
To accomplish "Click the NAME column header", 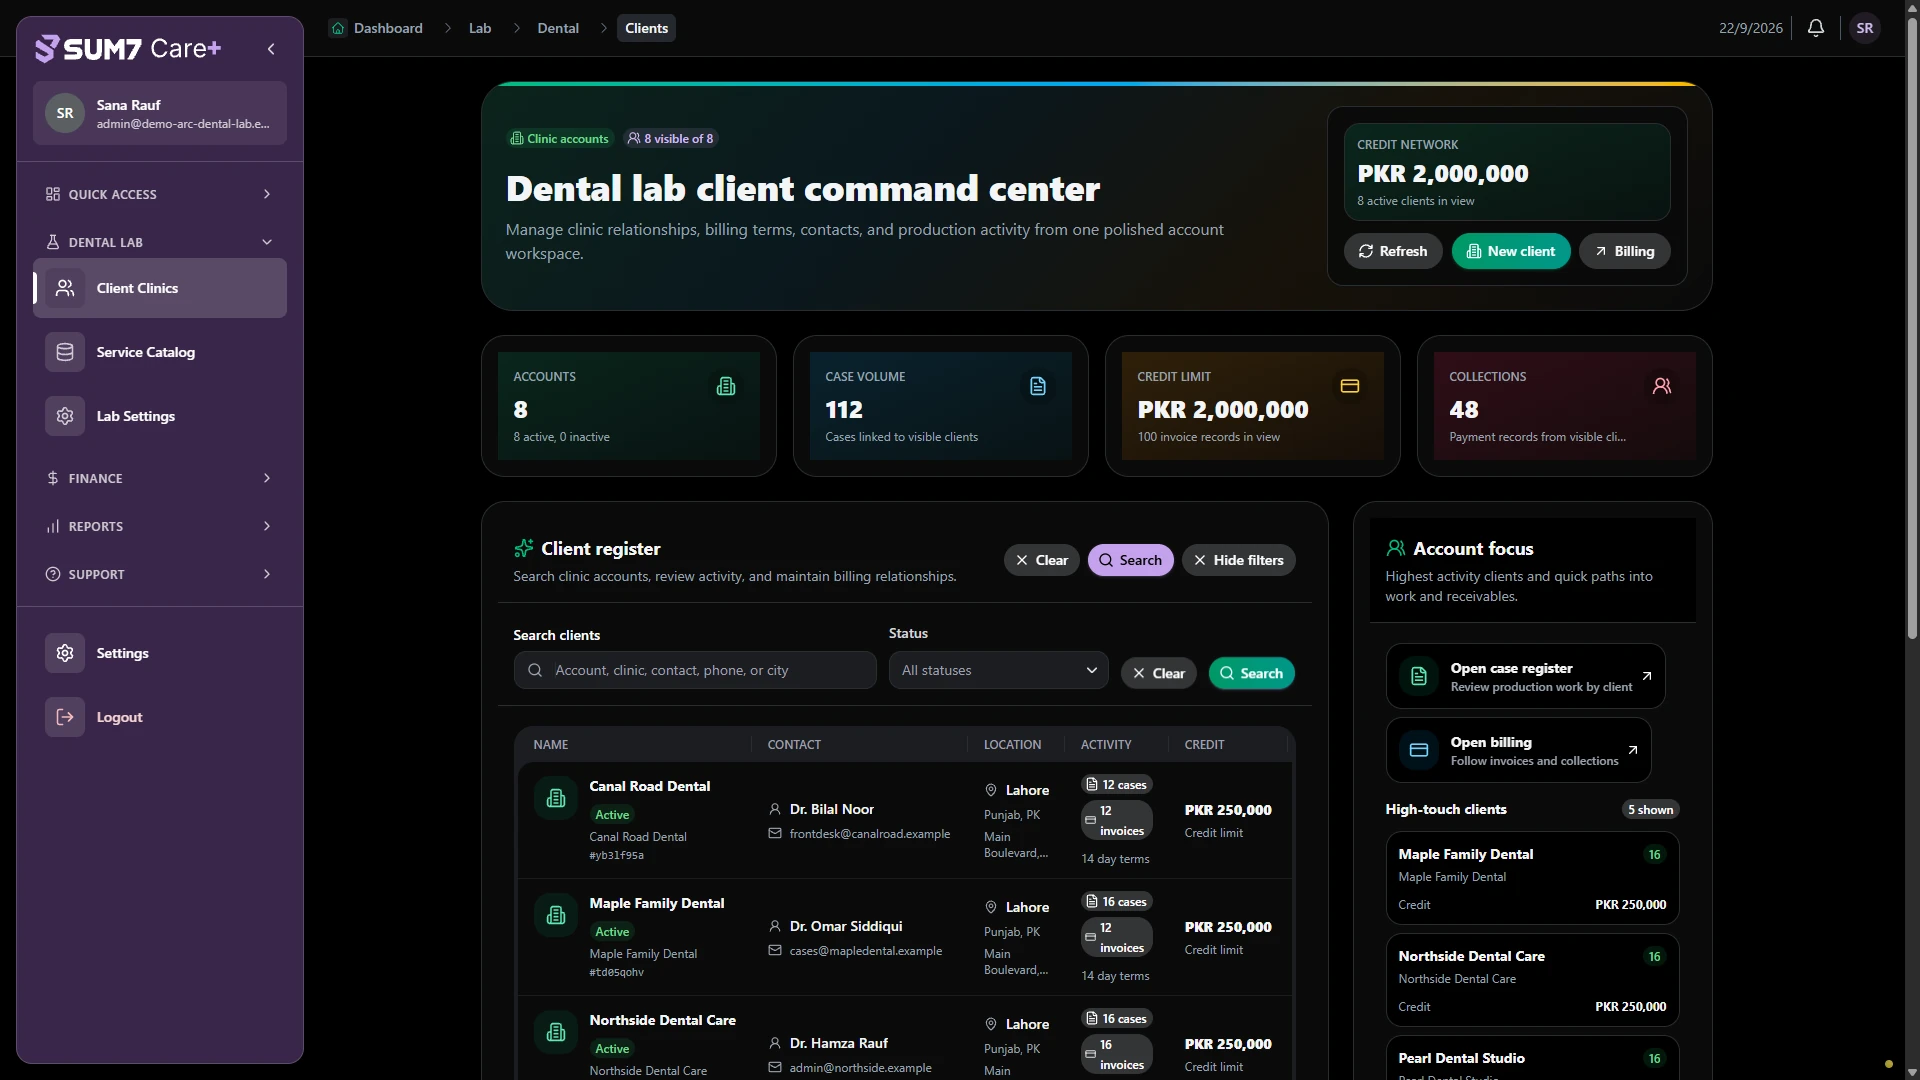I will (550, 745).
